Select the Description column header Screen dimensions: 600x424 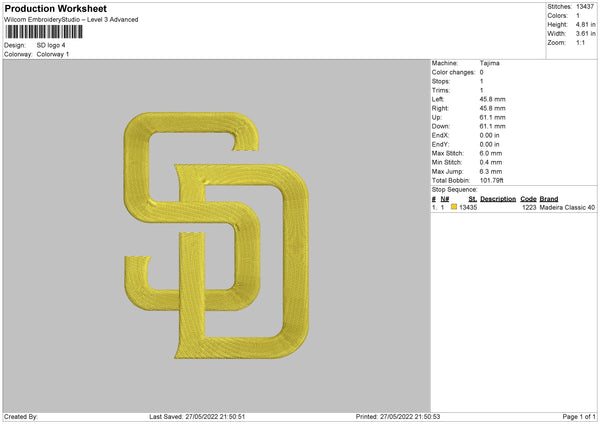pos(498,199)
